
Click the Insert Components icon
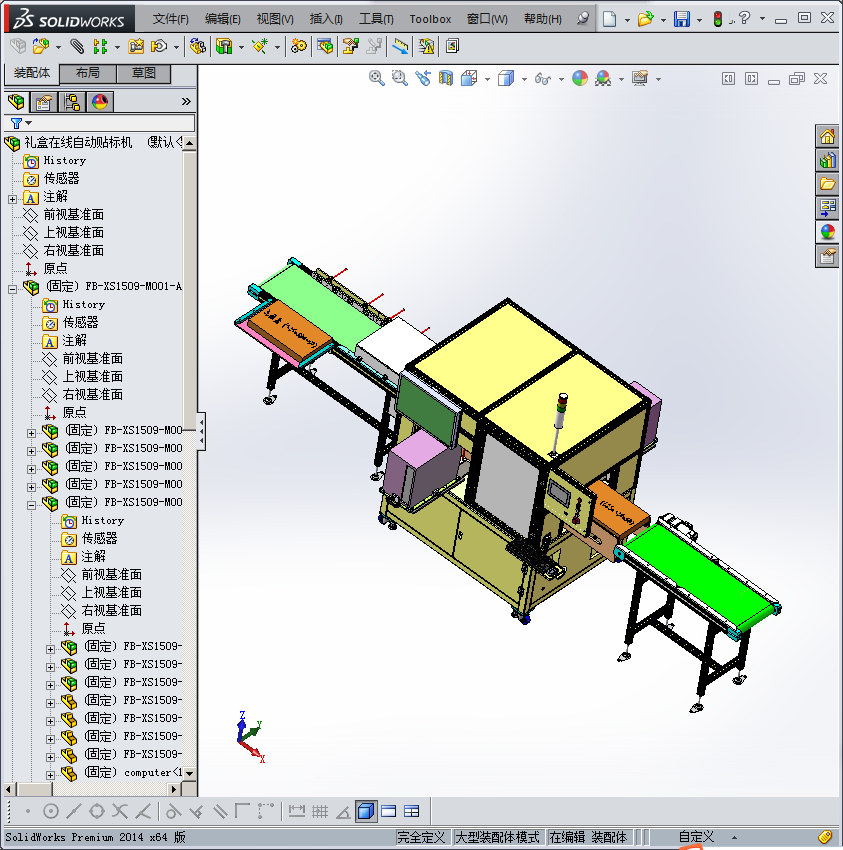click(x=41, y=47)
